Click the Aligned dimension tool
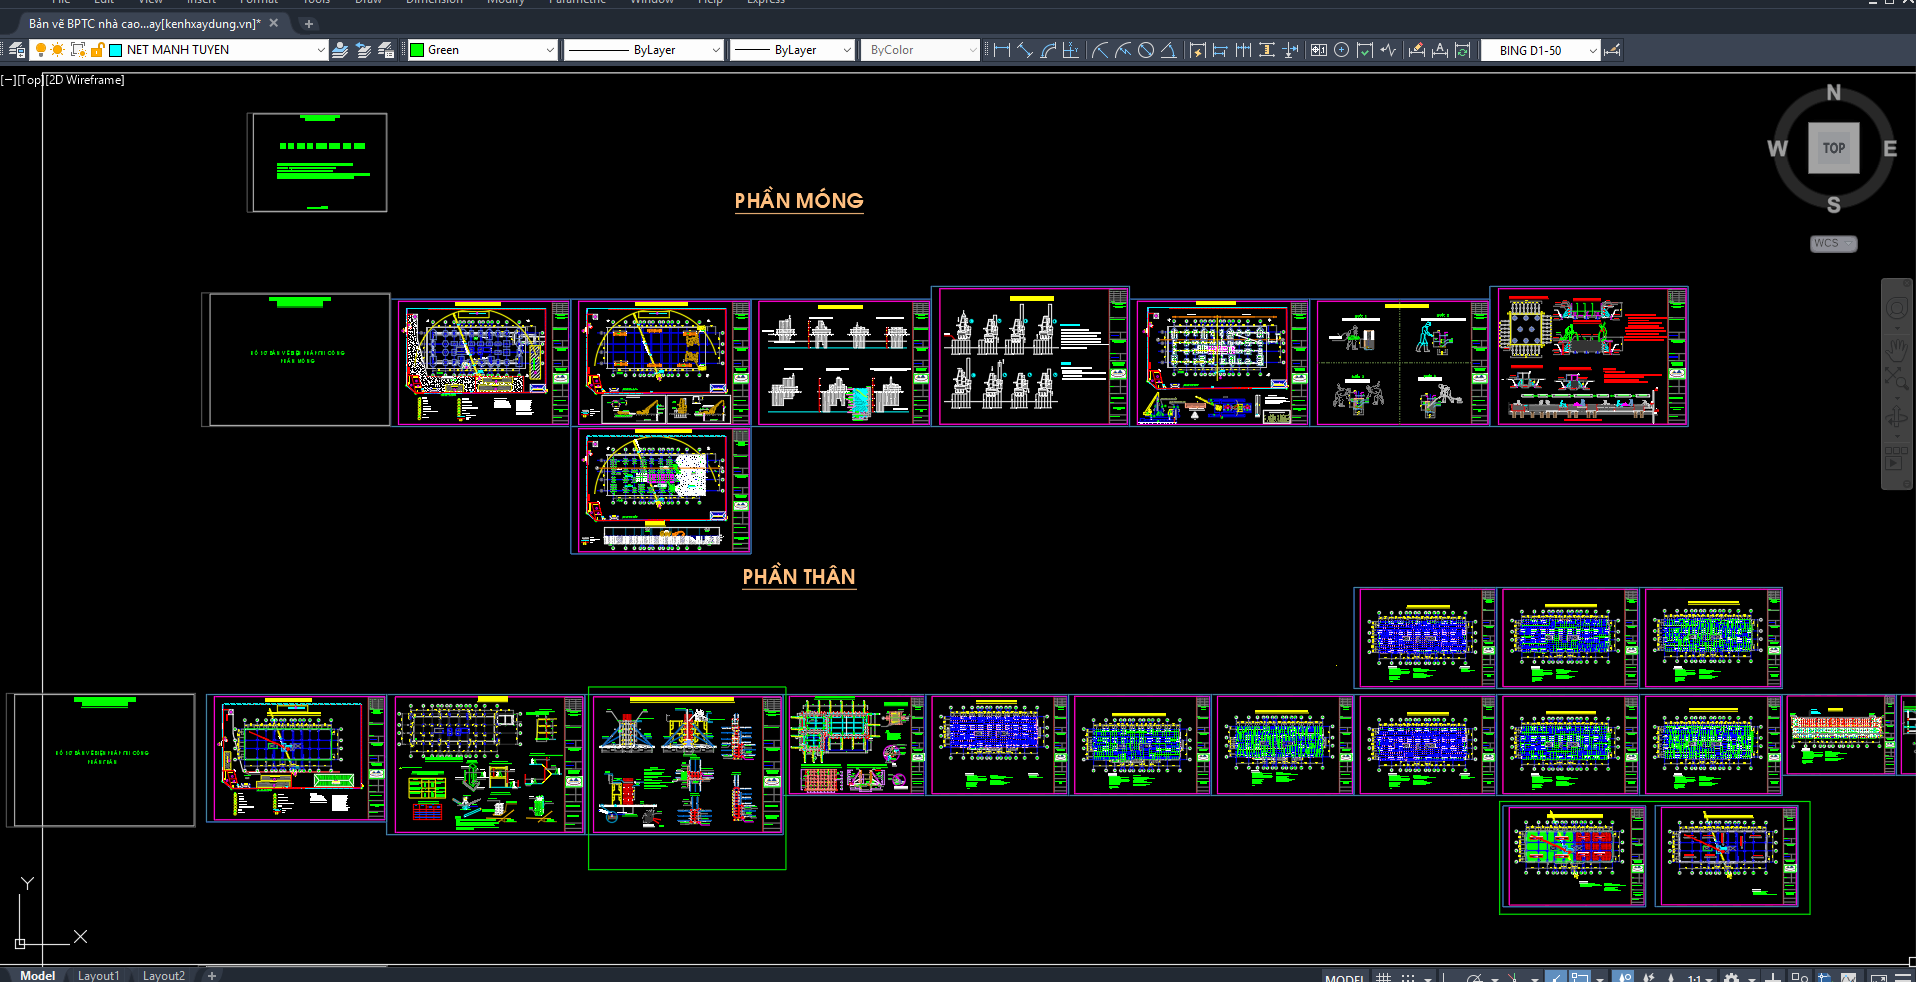The height and width of the screenshot is (982, 1916). (x=1025, y=50)
